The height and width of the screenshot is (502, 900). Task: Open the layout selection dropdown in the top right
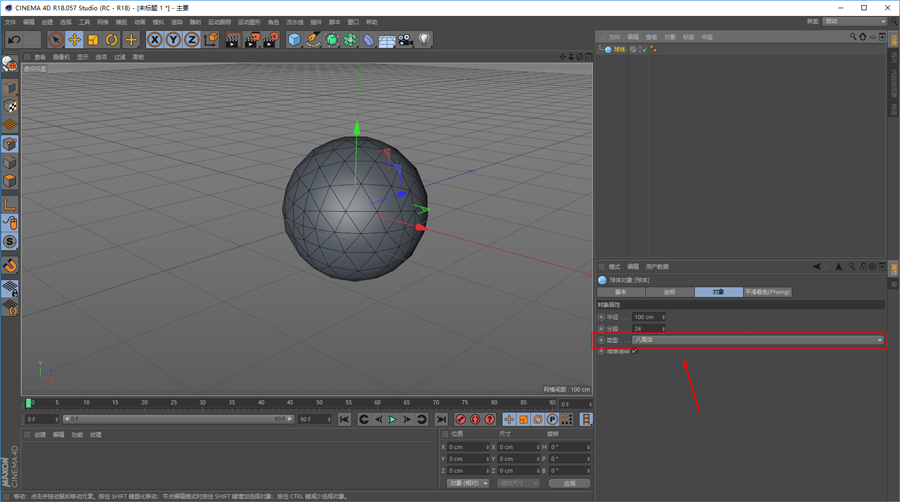pyautogui.click(x=855, y=22)
